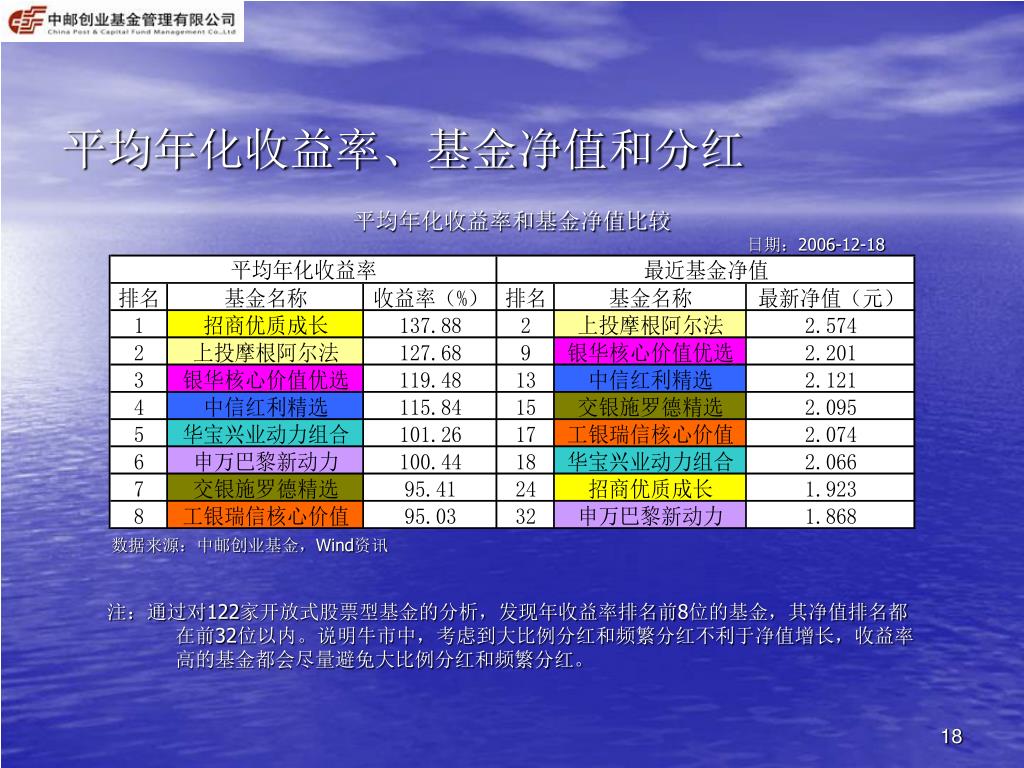The height and width of the screenshot is (768, 1024).
Task: Click "招商优质成长" beside net value 1.923
Action: click(x=650, y=488)
